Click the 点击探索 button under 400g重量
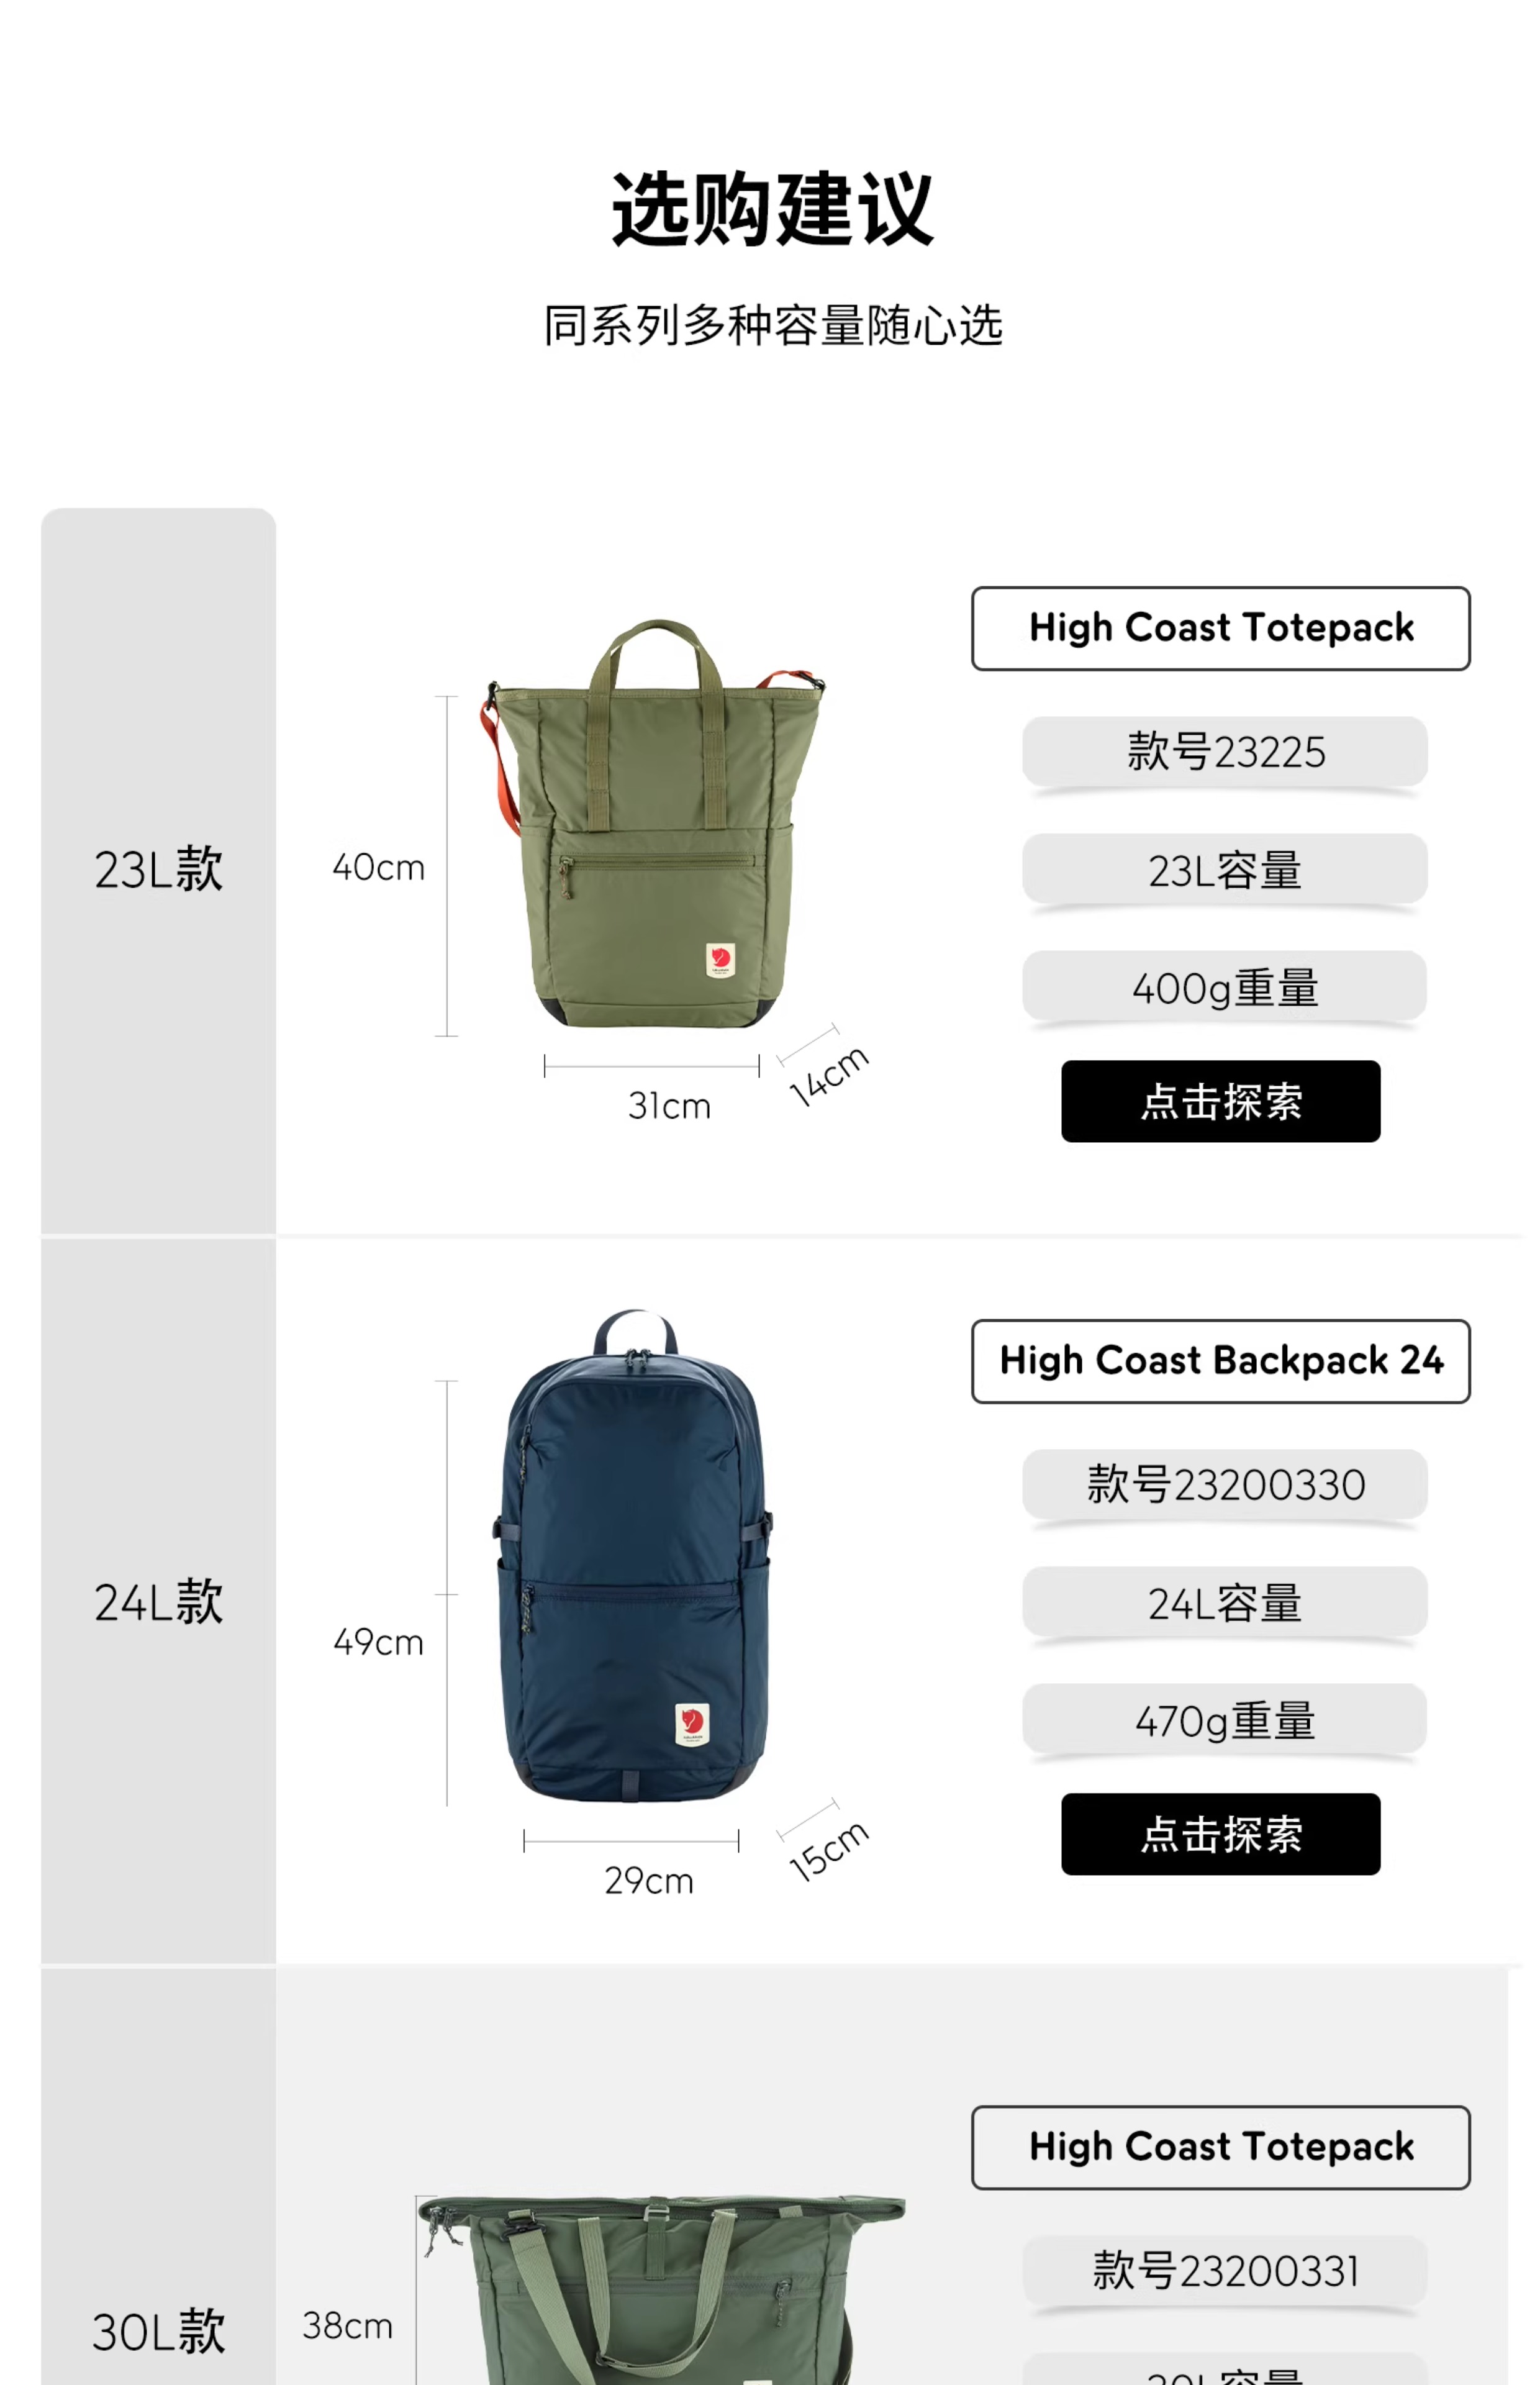 pyautogui.click(x=1220, y=1101)
